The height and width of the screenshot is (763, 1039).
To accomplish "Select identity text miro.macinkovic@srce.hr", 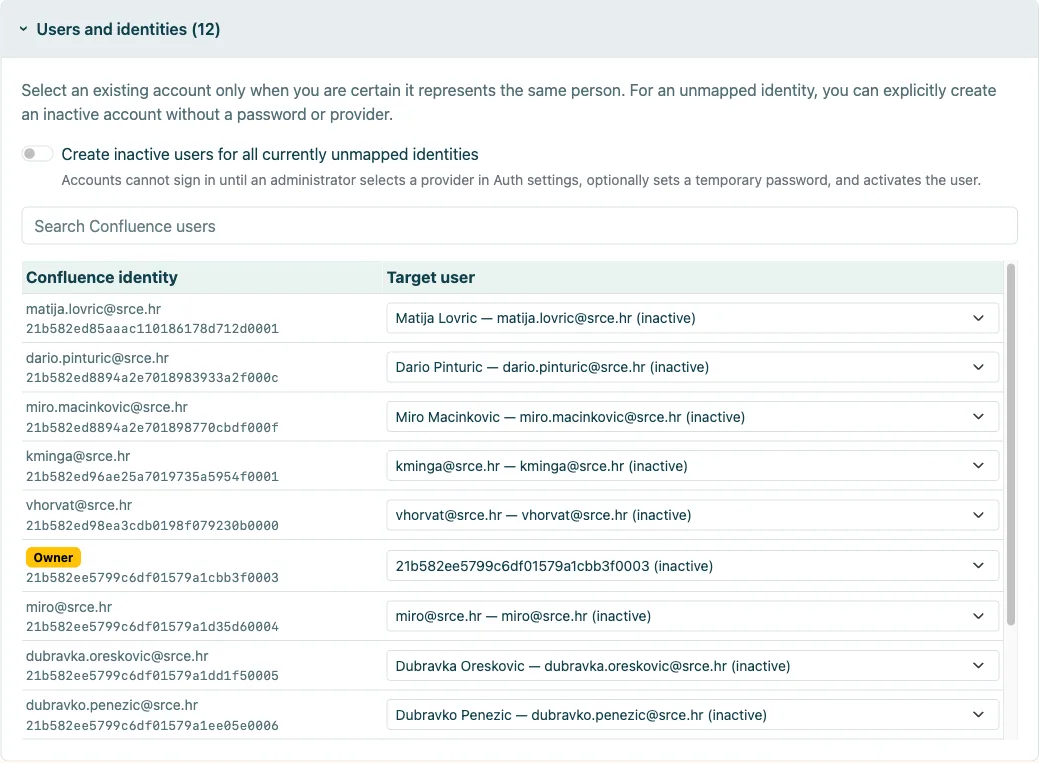I will (107, 407).
